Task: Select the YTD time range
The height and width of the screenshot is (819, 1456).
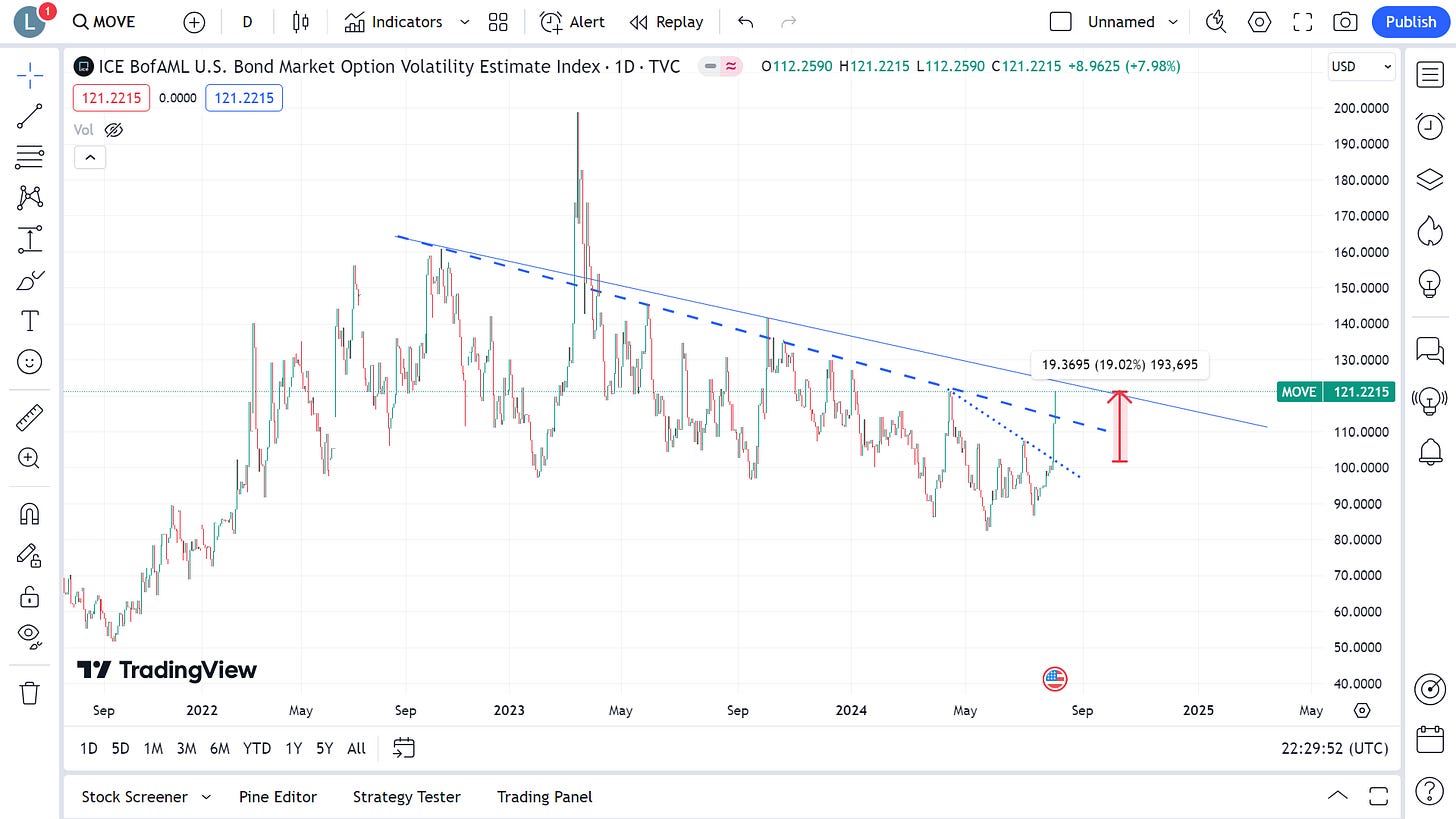Action: [257, 748]
